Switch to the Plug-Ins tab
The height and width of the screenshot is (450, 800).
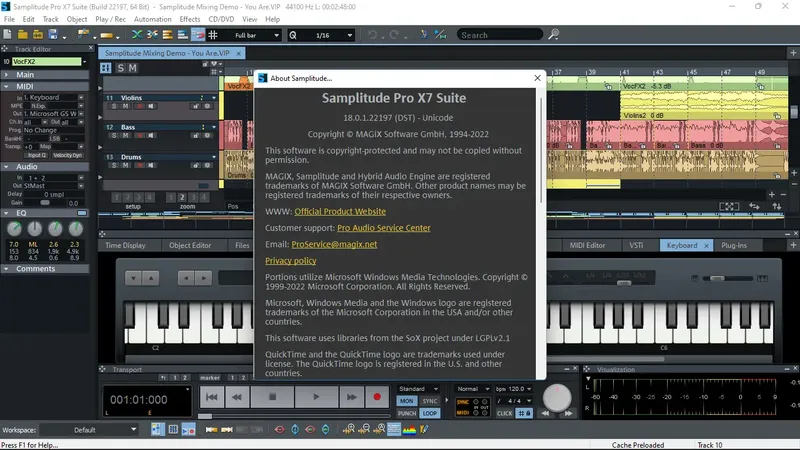734,245
